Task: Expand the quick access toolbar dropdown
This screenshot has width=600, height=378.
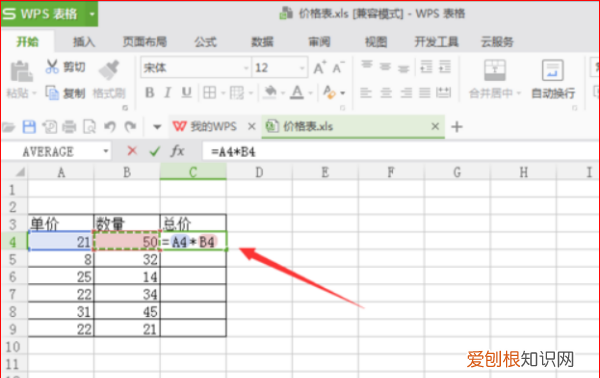Action: click(157, 127)
